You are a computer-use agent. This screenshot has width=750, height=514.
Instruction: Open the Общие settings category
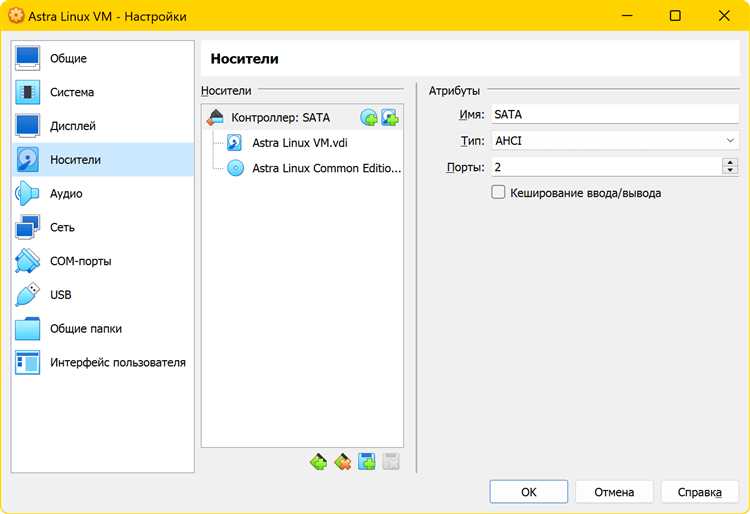[x=102, y=58]
